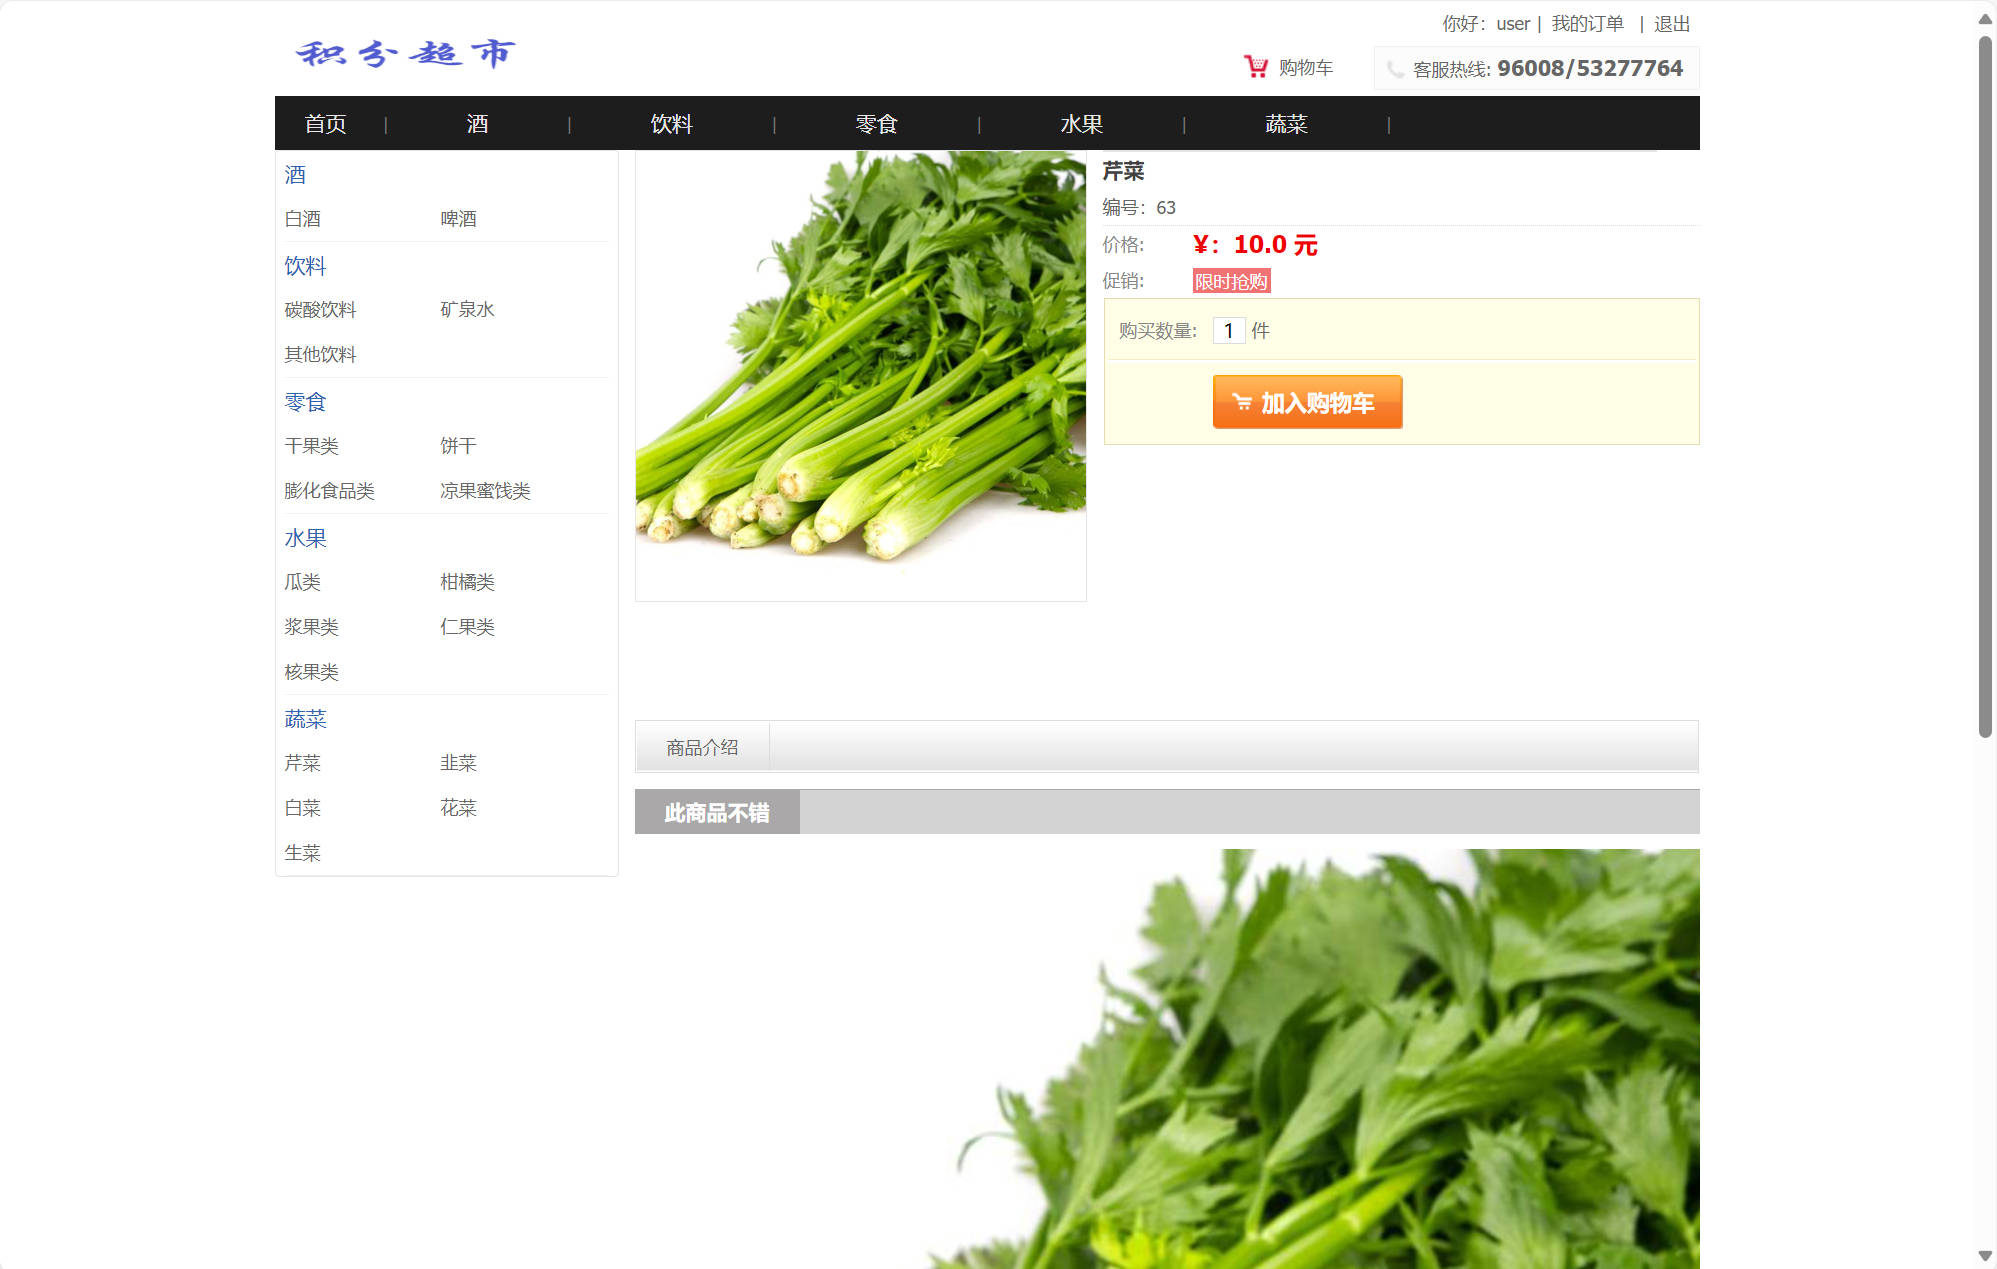
Task: Click the cart icon inside 加入购物车 button
Action: tap(1240, 401)
